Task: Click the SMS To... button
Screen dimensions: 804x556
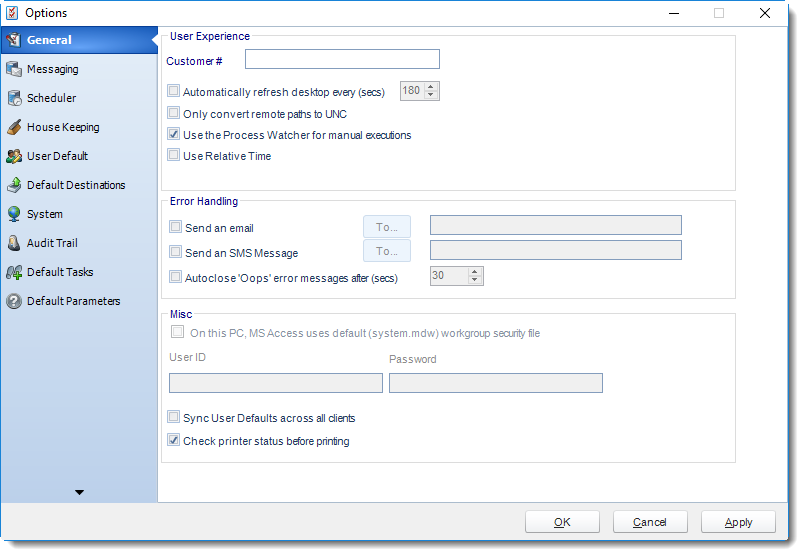Action: pos(387,251)
